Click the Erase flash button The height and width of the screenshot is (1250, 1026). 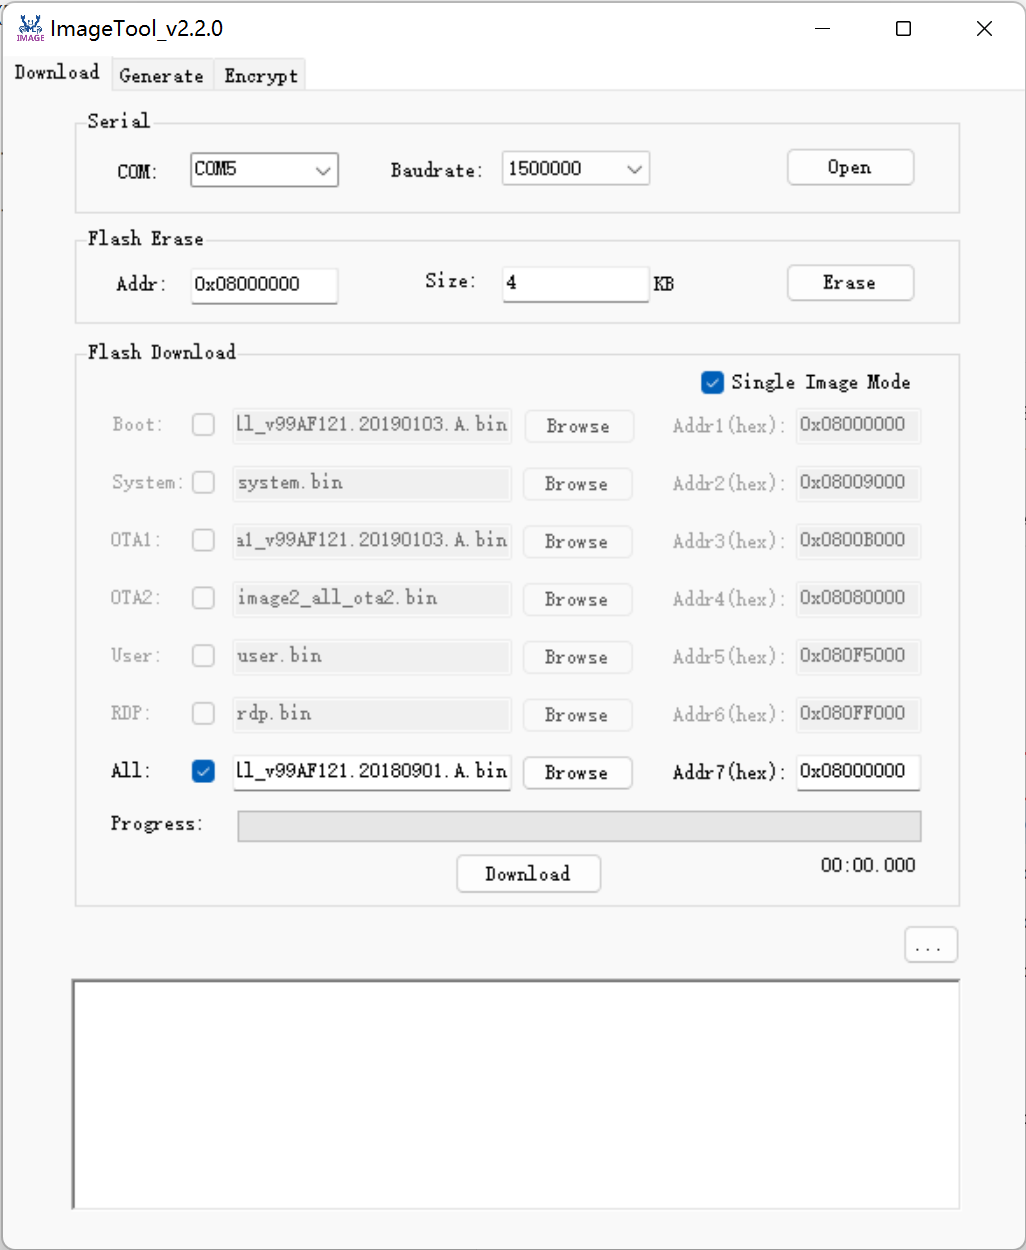tap(849, 283)
